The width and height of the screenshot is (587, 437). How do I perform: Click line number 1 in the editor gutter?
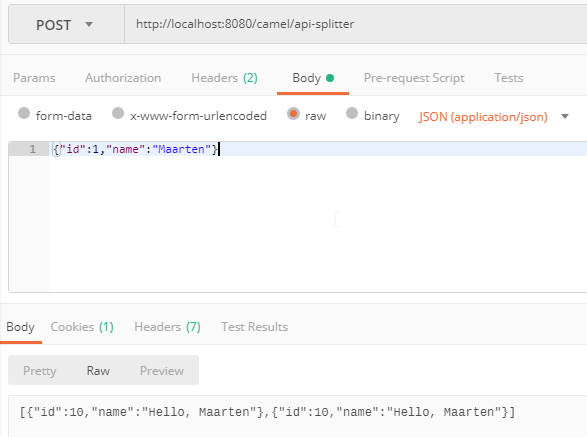pos(33,149)
